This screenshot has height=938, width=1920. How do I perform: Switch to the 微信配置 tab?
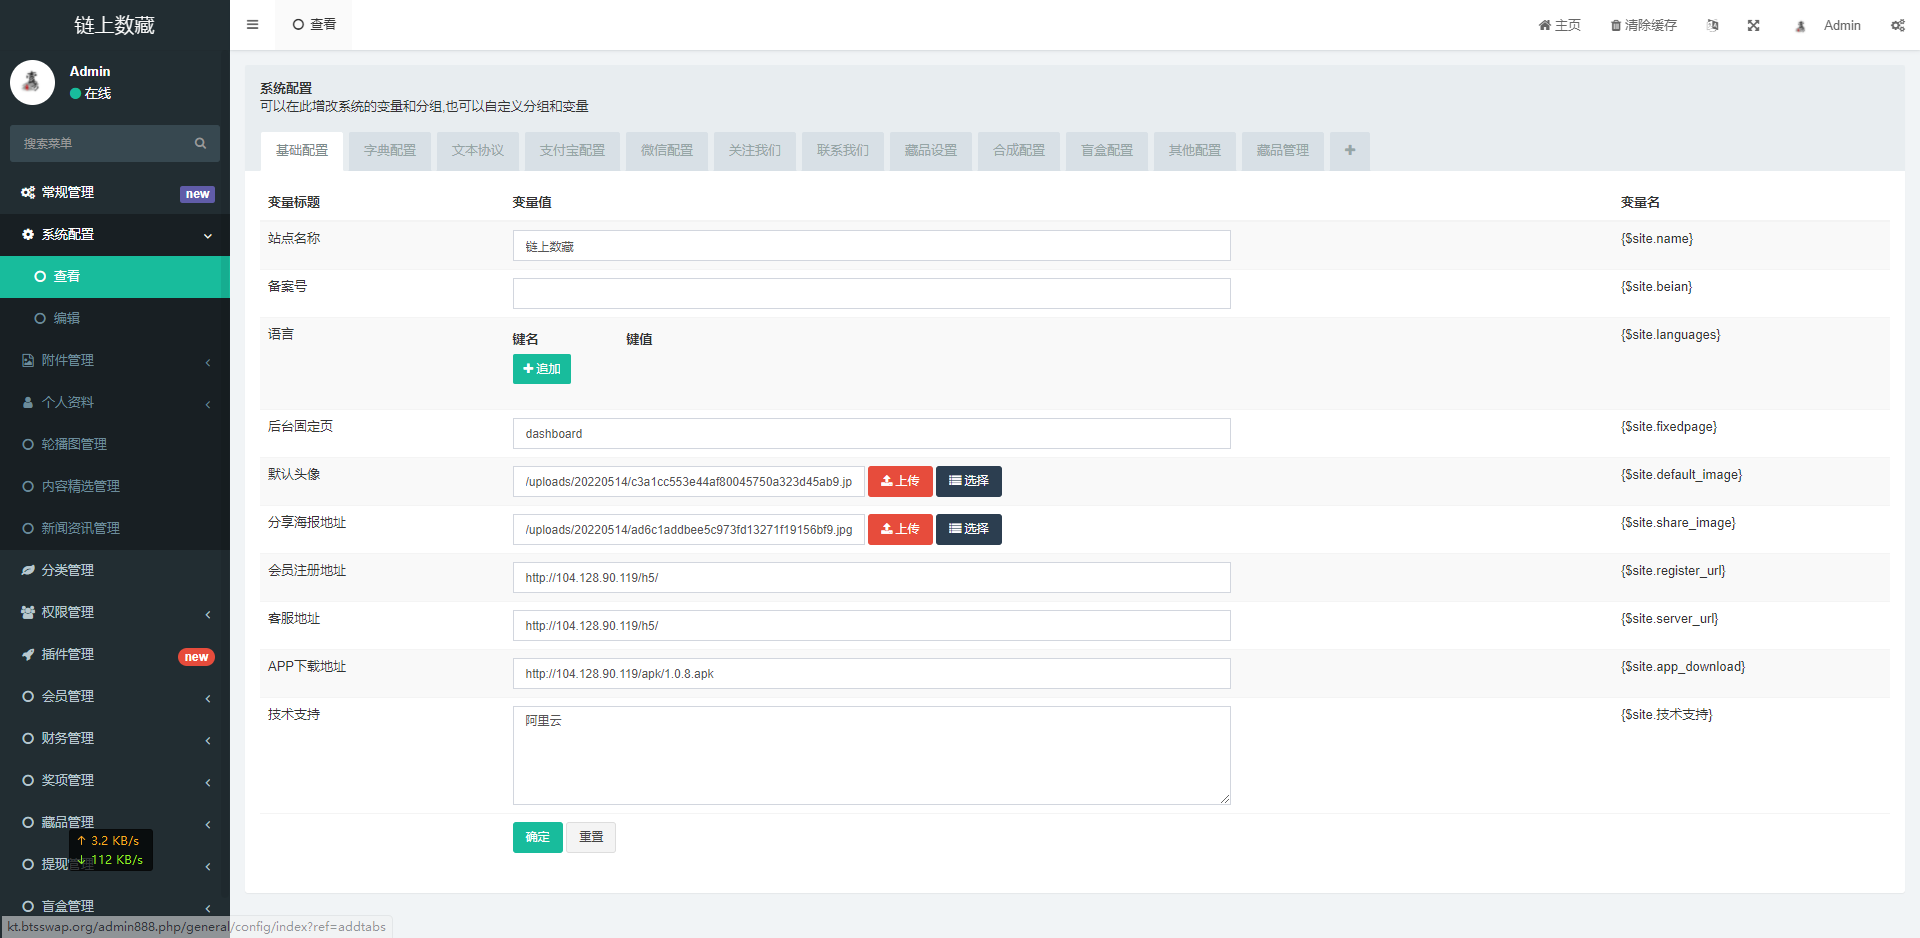click(666, 150)
